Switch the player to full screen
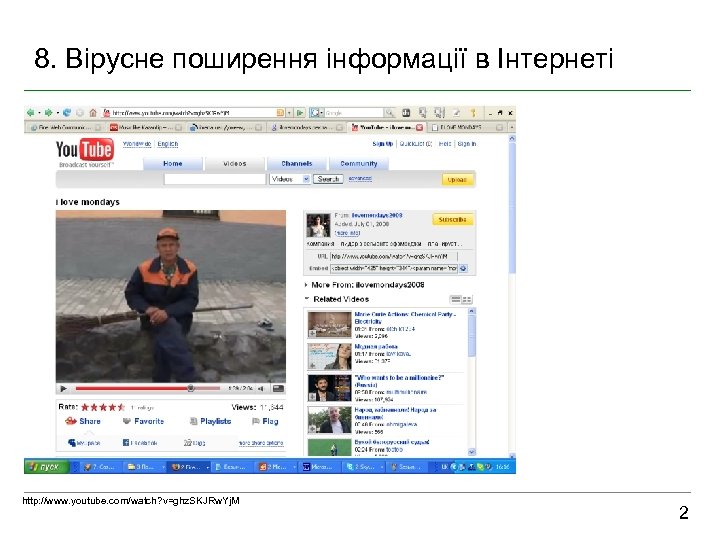Screen dimensions: 720x540 click(278, 388)
